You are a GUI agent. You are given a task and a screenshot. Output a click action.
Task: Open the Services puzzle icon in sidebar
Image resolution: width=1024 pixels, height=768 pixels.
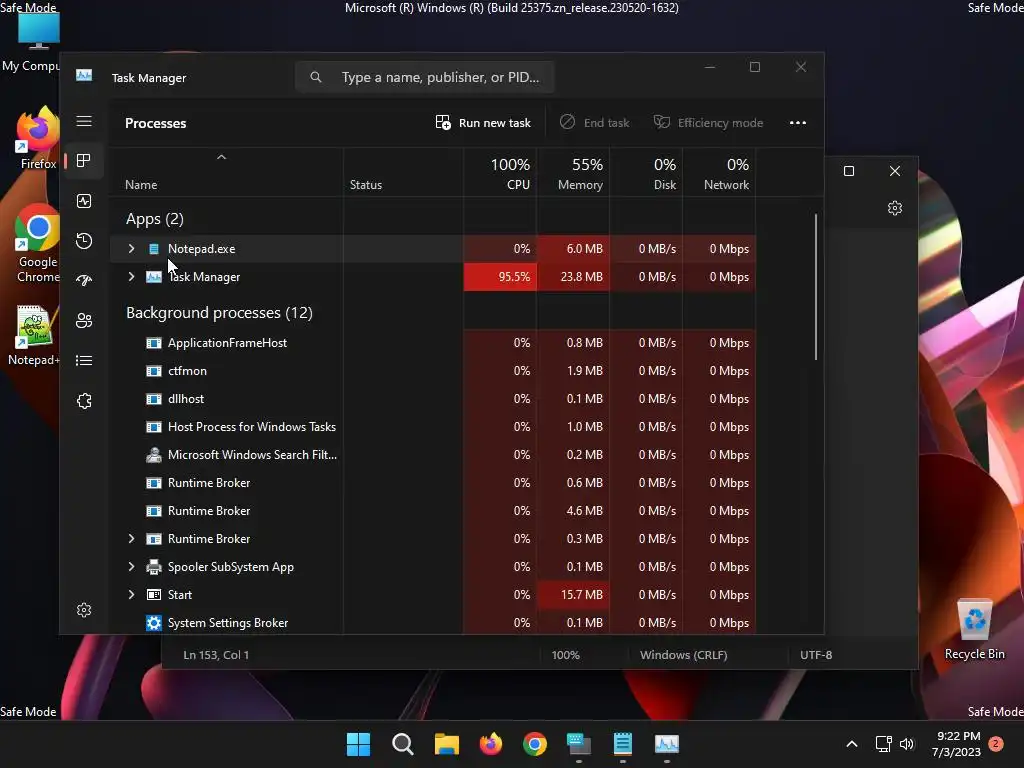tap(84, 401)
